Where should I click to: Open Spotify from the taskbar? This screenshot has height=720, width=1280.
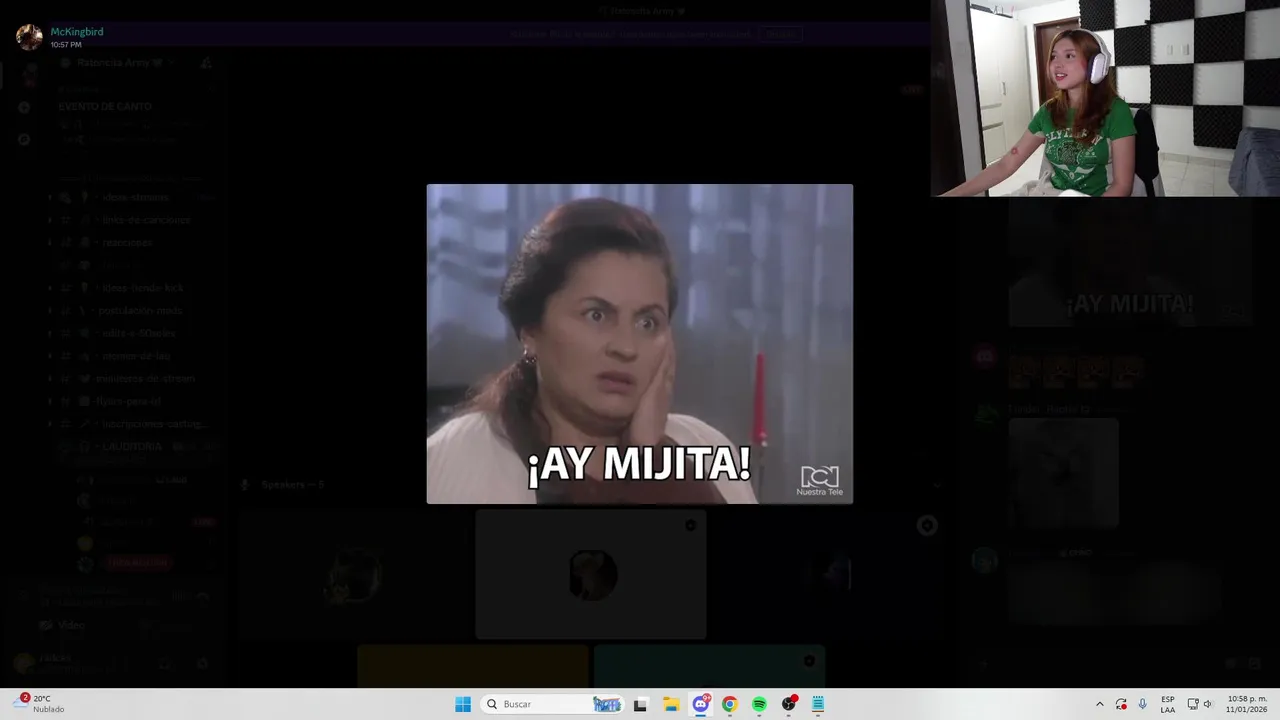tap(759, 704)
